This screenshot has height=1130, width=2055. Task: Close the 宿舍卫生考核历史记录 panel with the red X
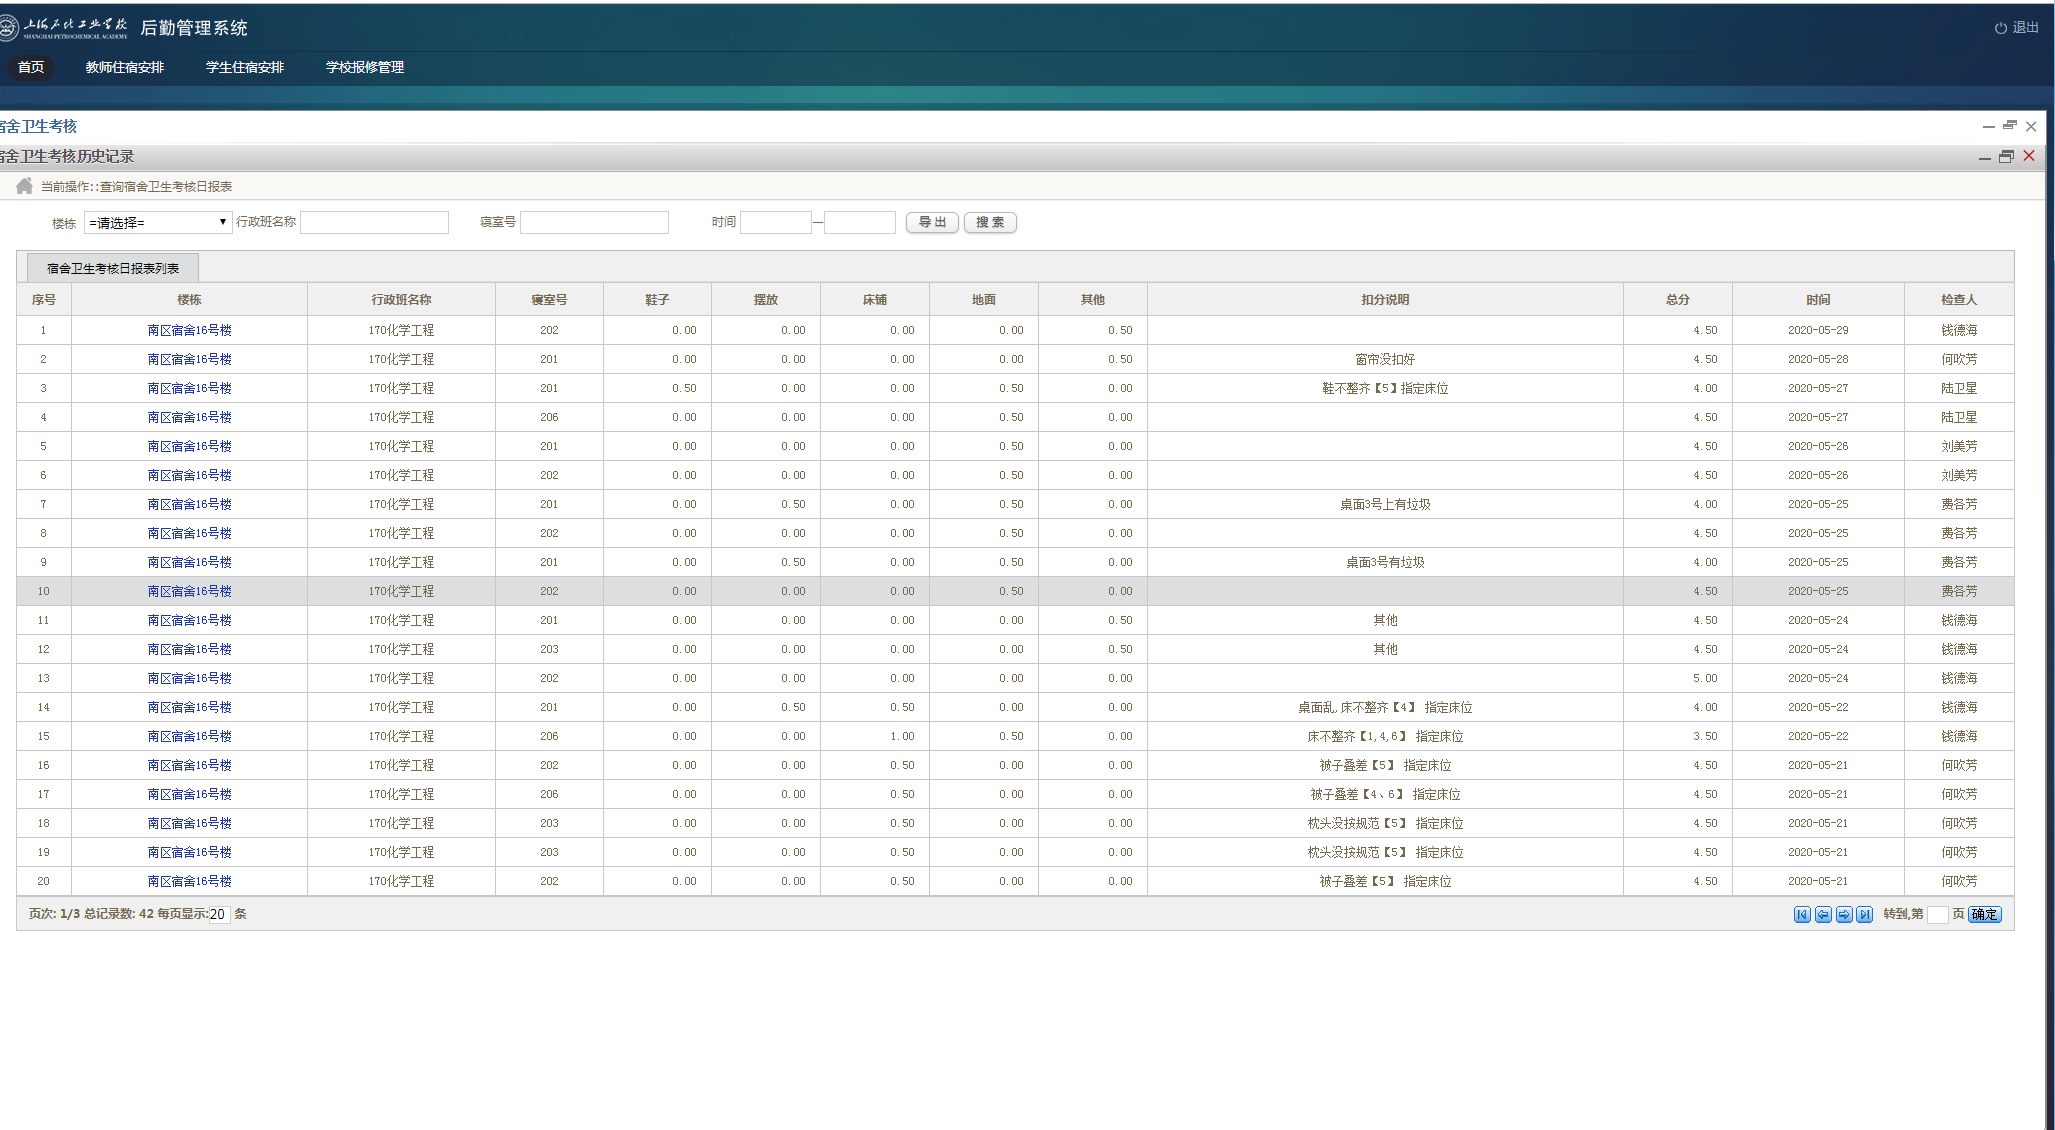point(2029,156)
